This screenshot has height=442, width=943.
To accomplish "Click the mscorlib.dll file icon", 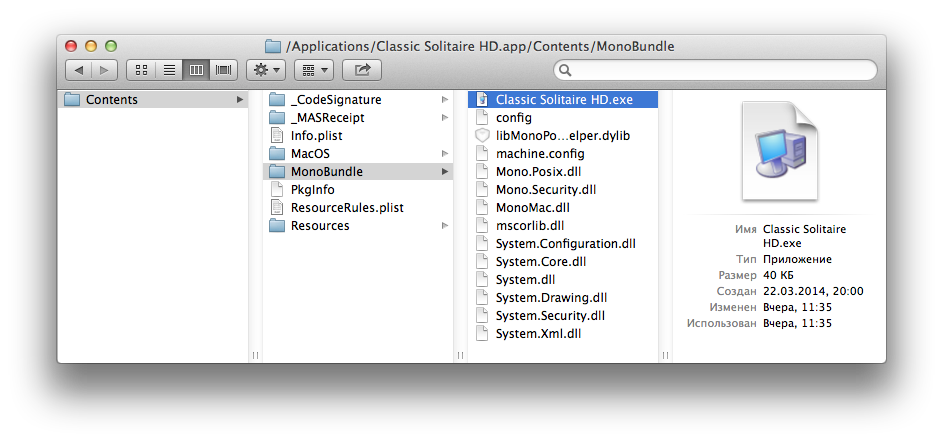I will click(482, 226).
